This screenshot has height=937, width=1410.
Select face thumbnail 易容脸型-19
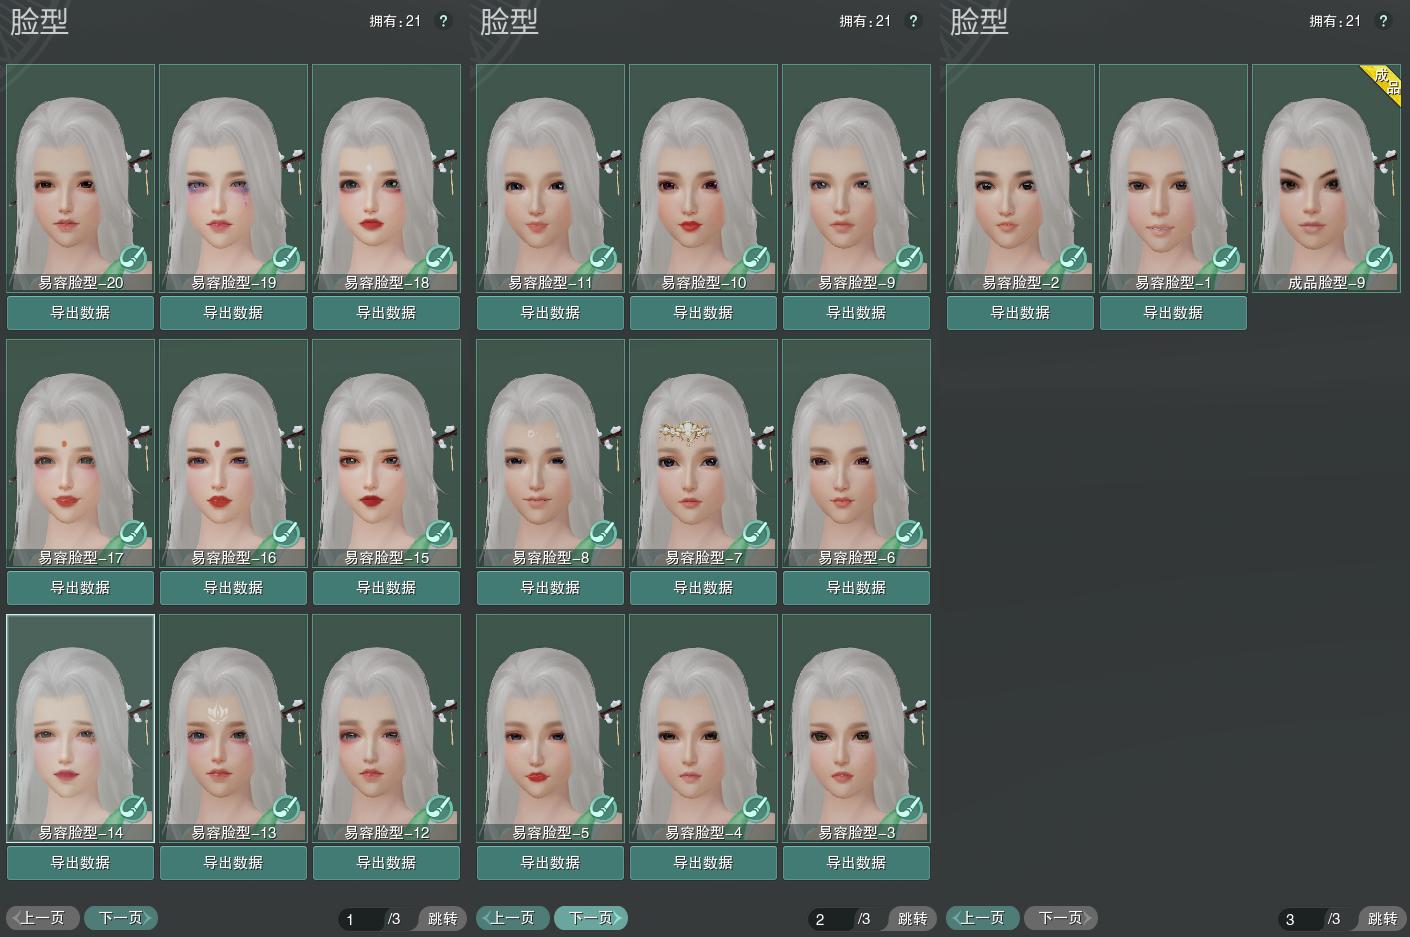[233, 178]
